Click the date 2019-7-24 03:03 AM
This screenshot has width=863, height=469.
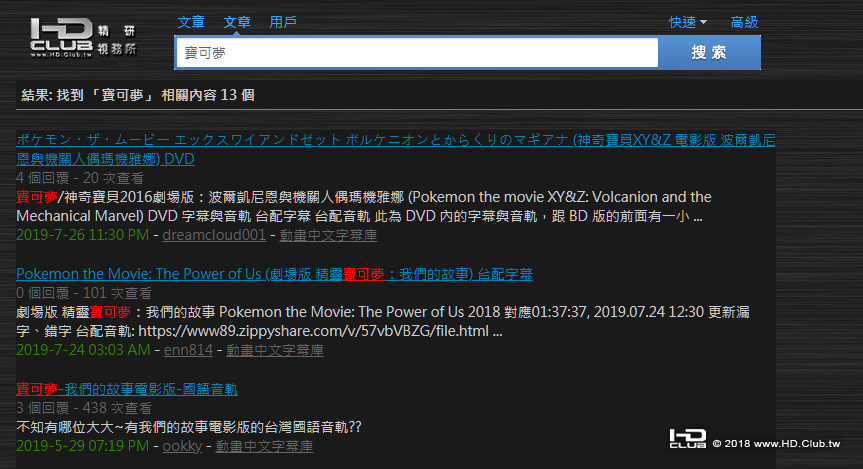[83, 350]
